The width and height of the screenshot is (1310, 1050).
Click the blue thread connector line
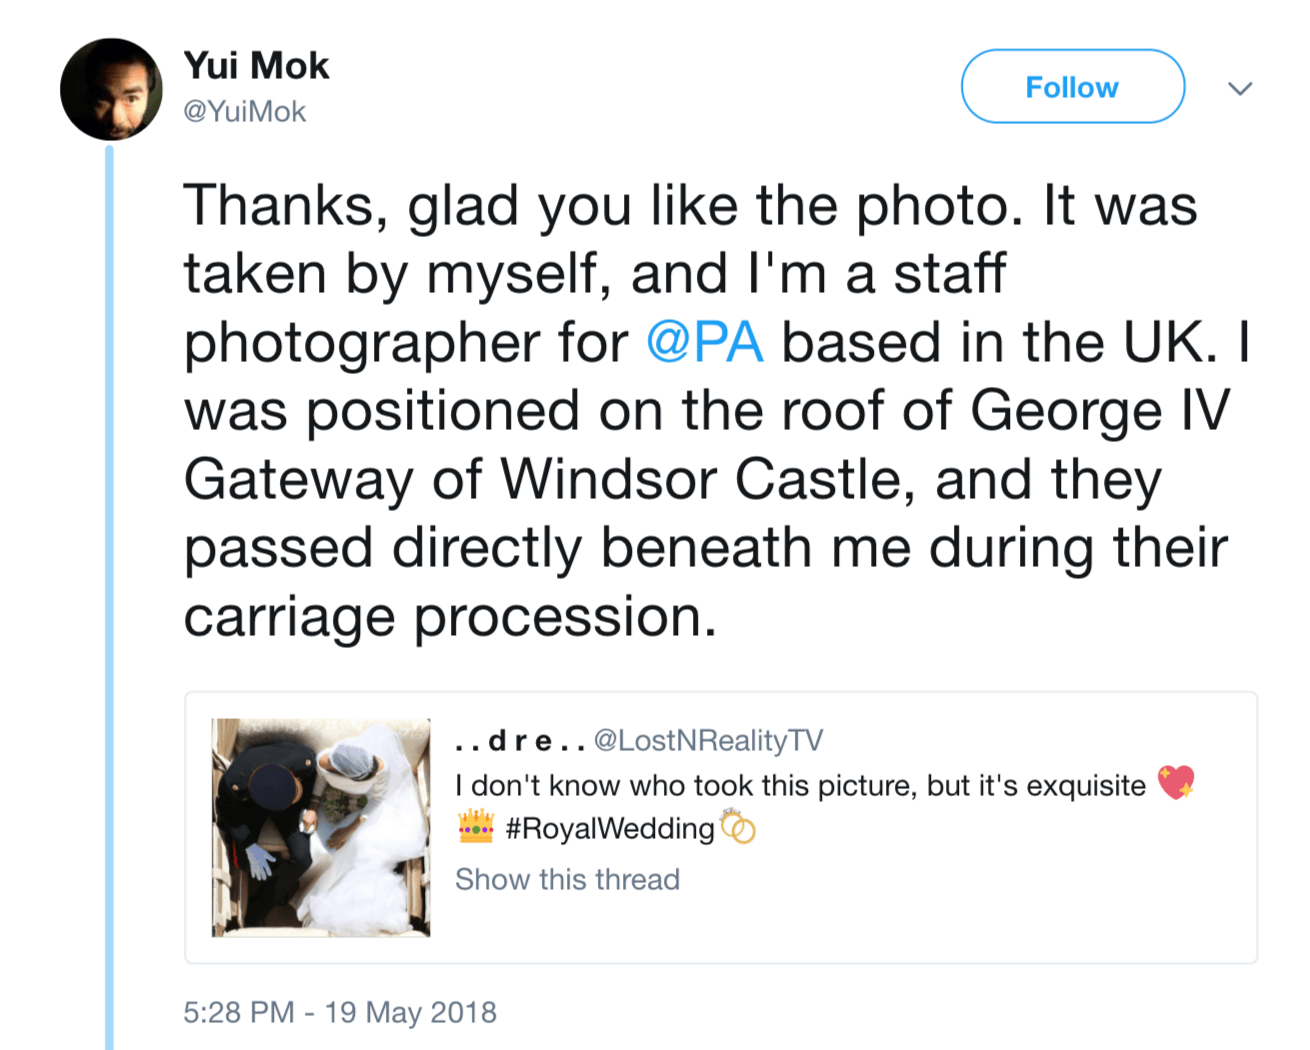point(110,600)
